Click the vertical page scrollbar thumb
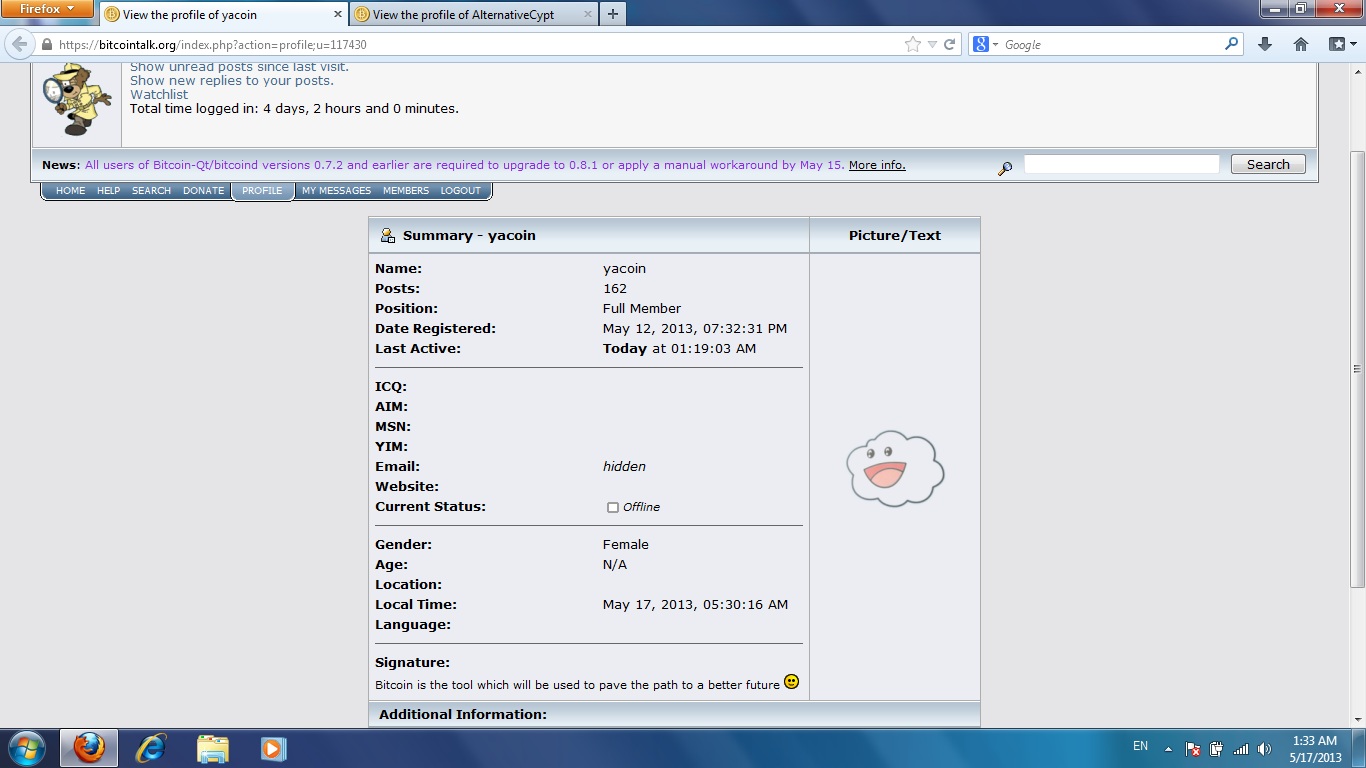This screenshot has width=1366, height=768. click(x=1357, y=368)
